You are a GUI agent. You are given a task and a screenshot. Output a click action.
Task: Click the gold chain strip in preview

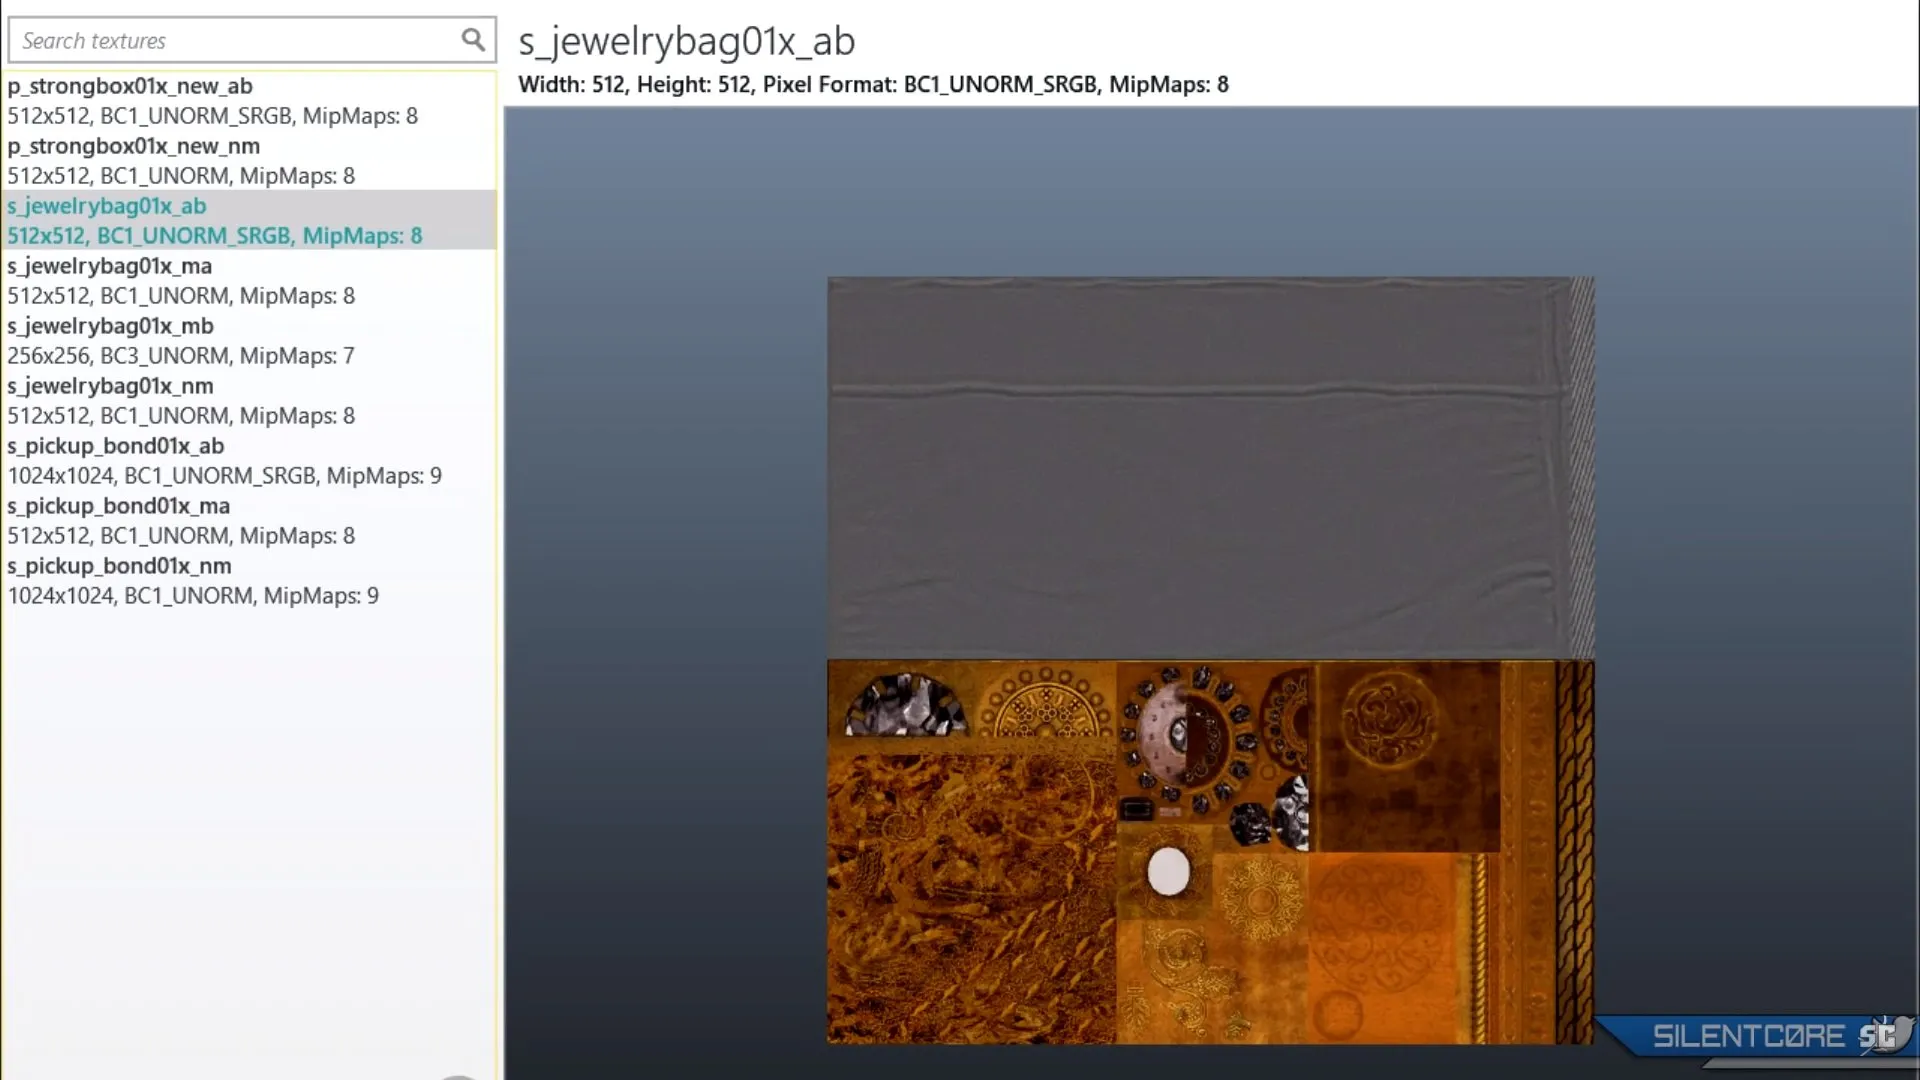click(x=1574, y=850)
